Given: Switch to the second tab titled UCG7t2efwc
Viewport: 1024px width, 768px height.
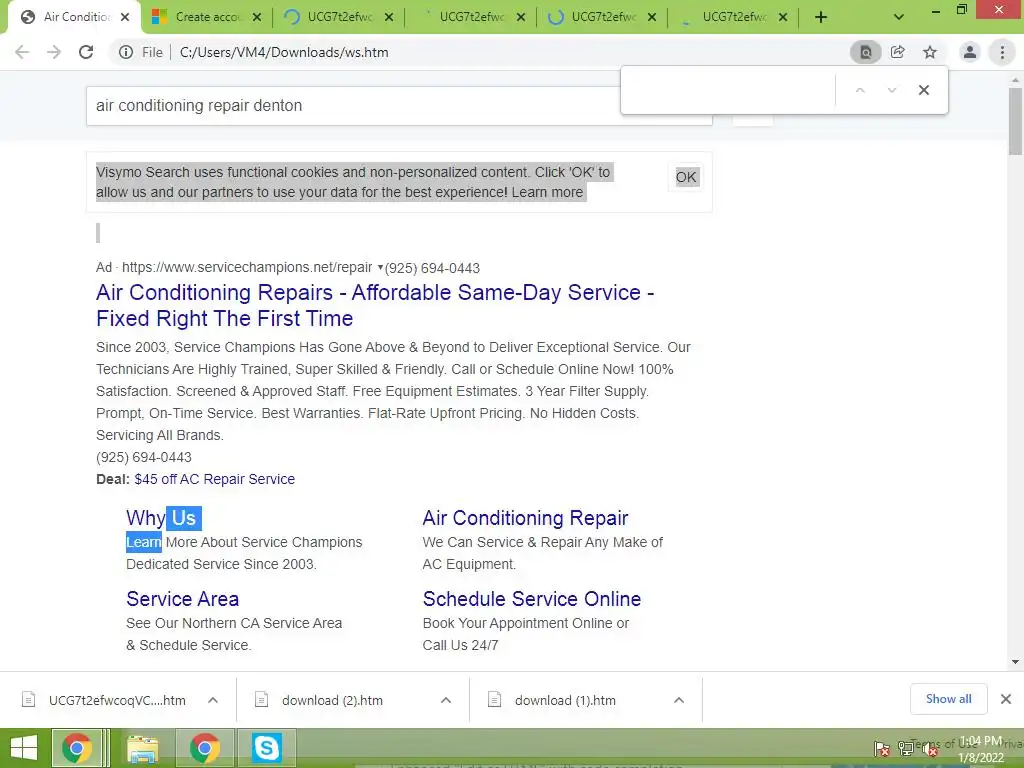Looking at the screenshot, I should [470, 18].
